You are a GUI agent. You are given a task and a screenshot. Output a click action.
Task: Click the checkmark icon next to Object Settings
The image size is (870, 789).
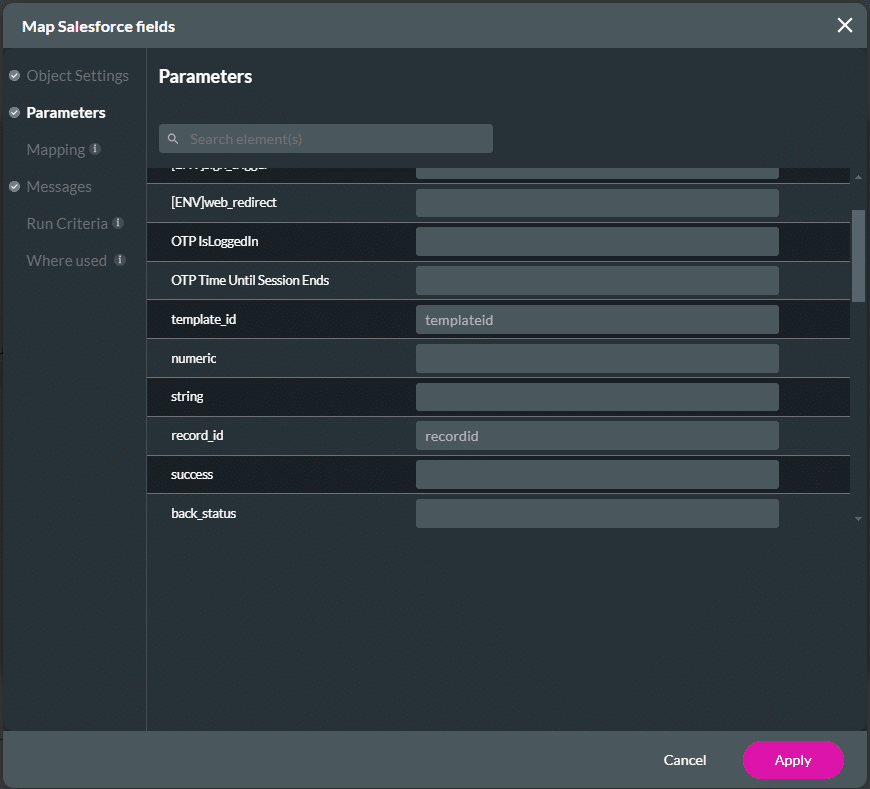(14, 76)
